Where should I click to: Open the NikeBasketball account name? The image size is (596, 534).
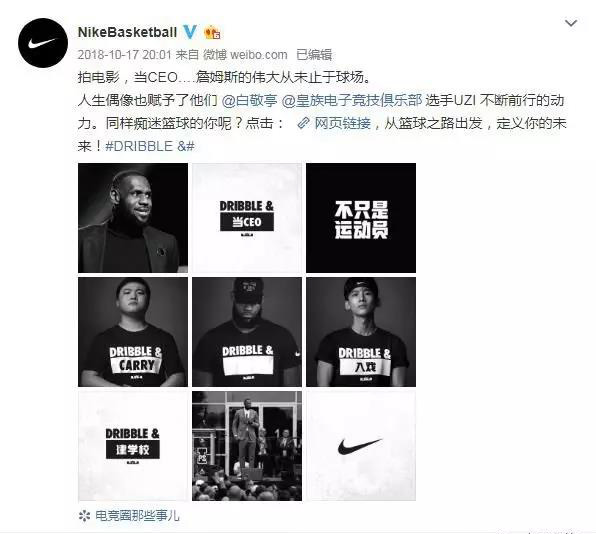tap(127, 32)
